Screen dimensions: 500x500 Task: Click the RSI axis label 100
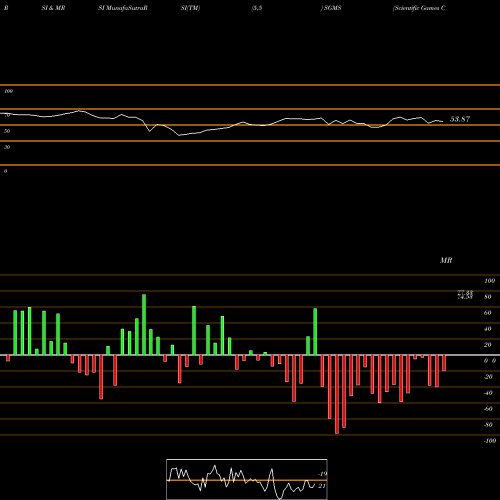[9, 91]
